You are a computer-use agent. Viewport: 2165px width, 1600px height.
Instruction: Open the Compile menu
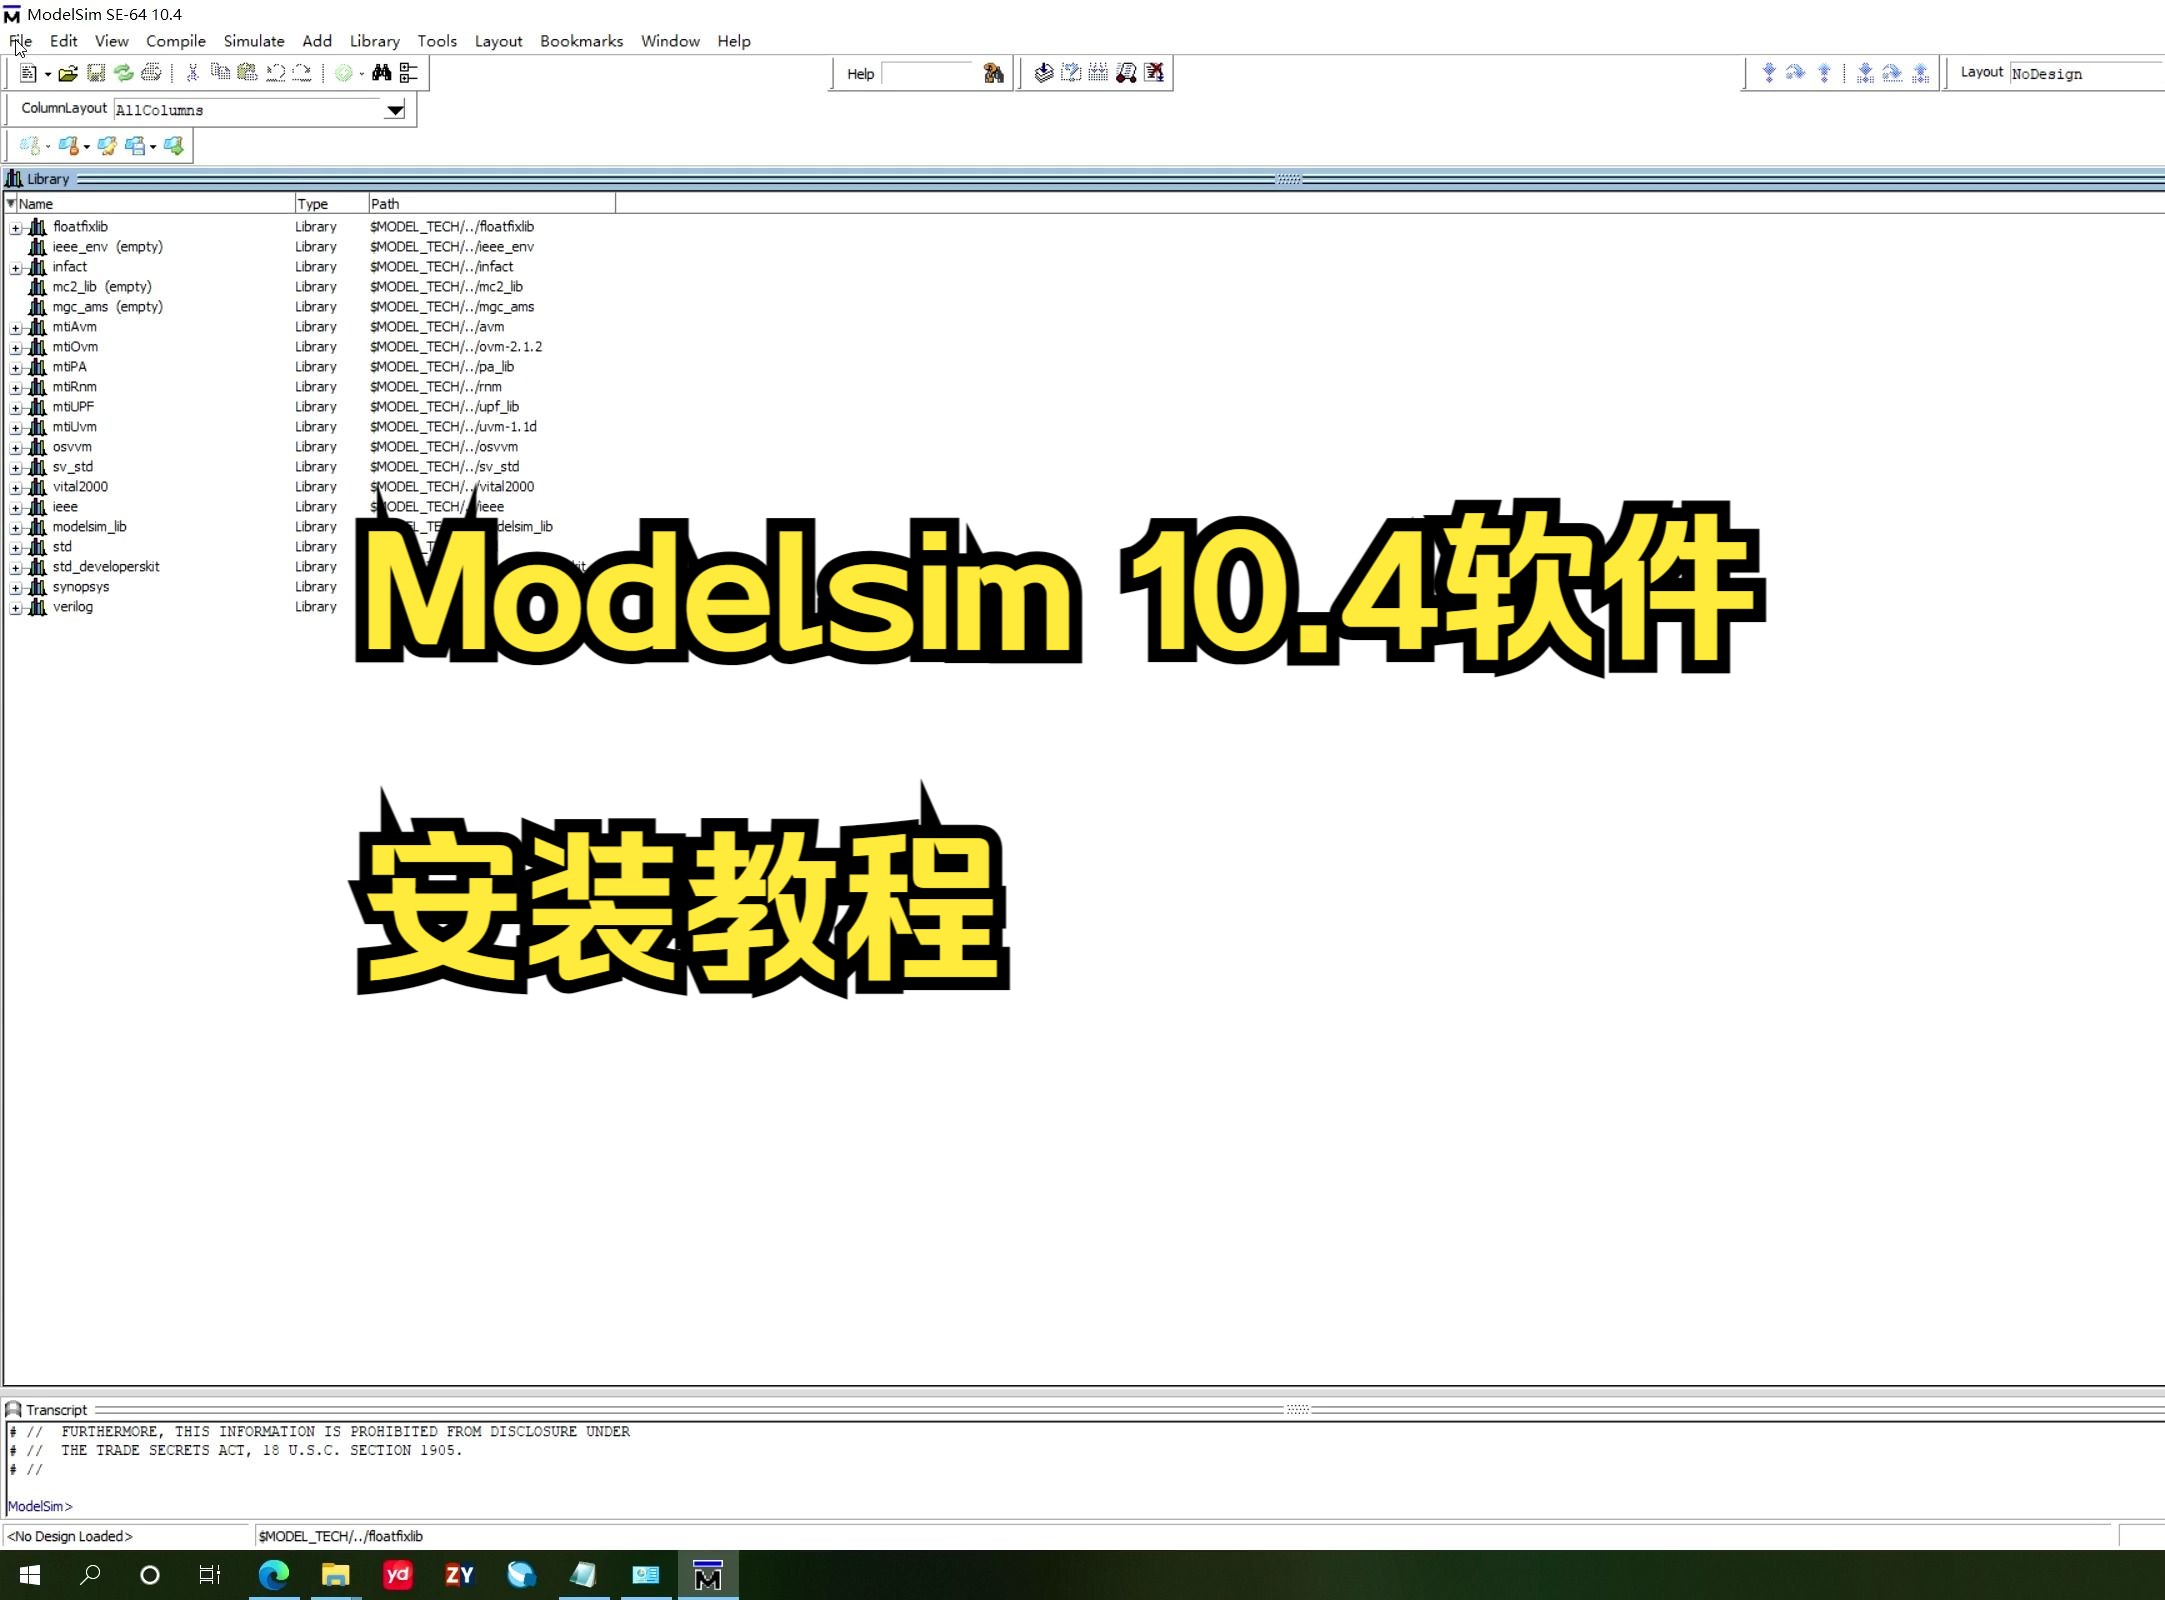[x=176, y=41]
